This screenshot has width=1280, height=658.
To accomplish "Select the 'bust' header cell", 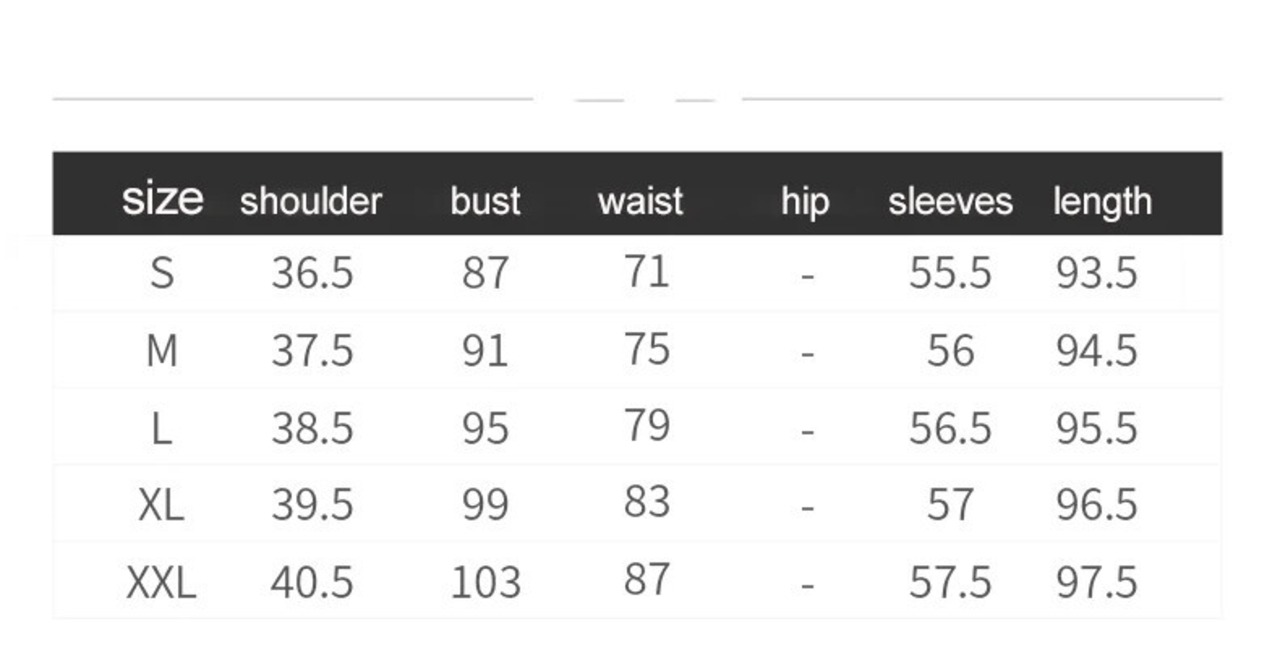I will coord(485,201).
